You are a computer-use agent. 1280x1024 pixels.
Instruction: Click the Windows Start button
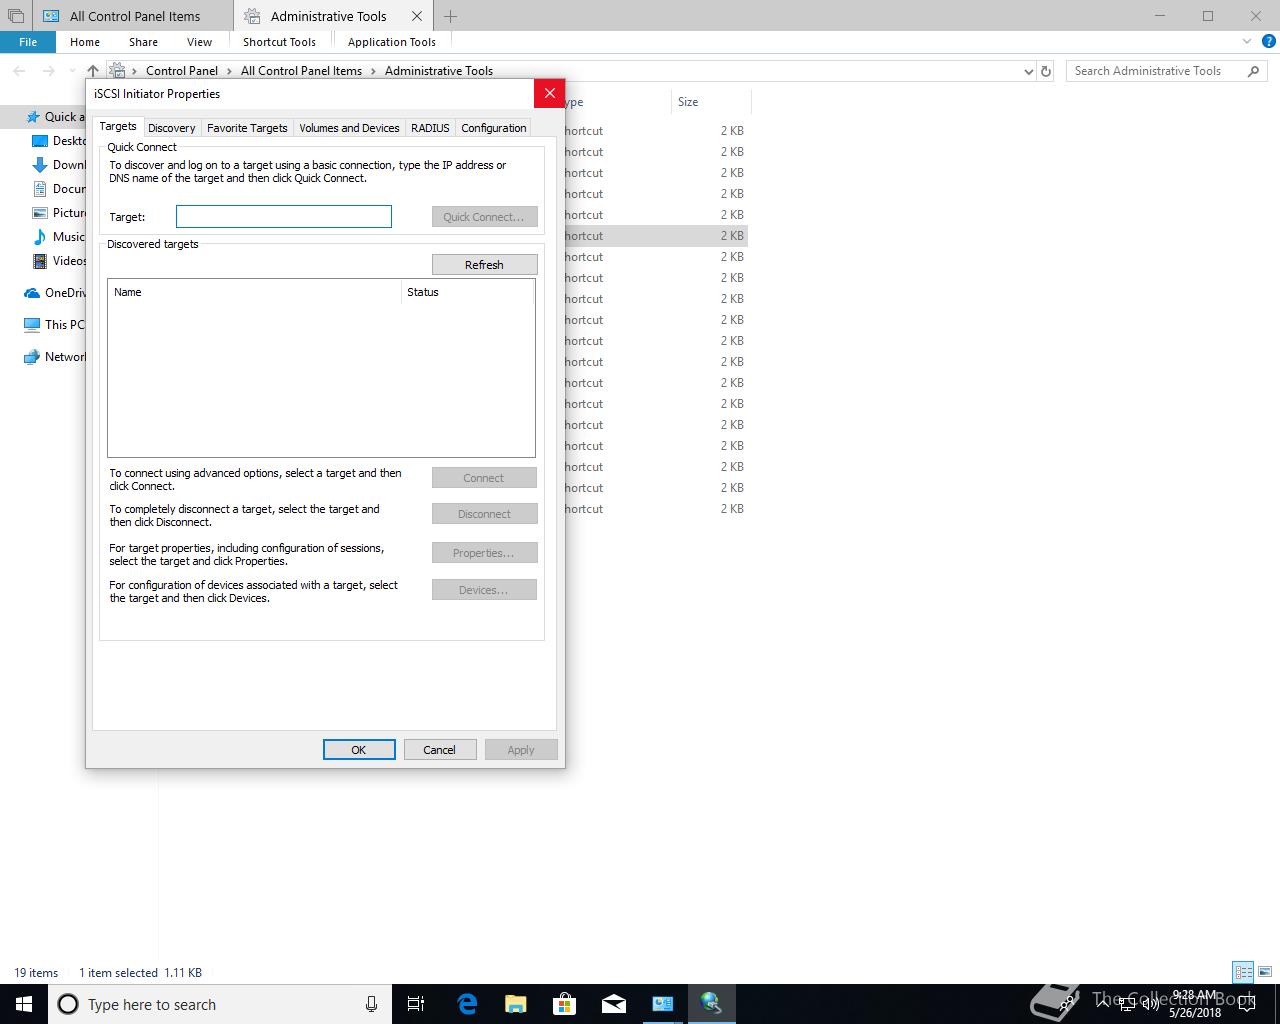tap(24, 1004)
